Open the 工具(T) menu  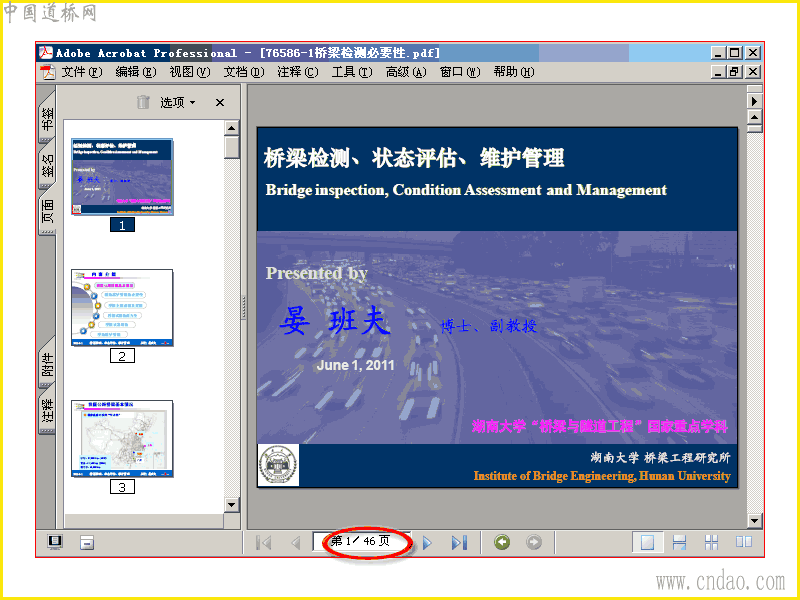point(352,72)
